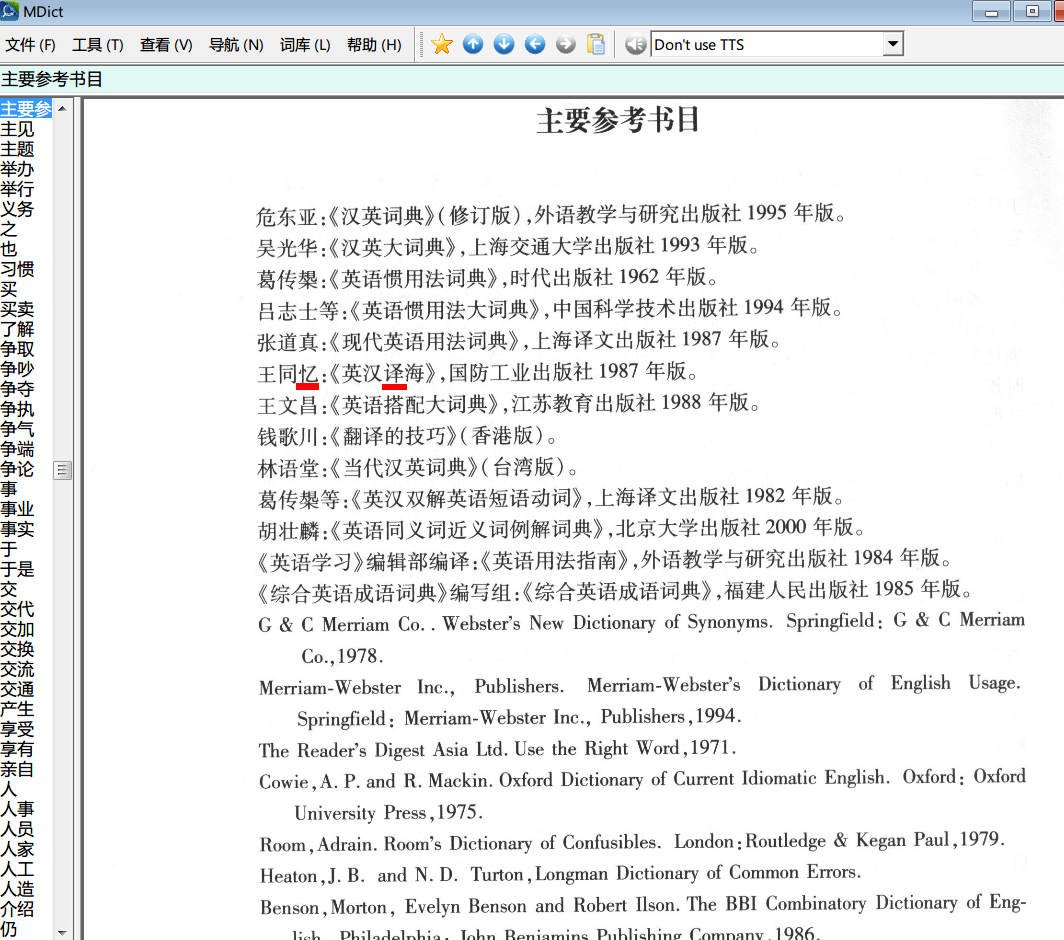Select 人 in the word list
The width and height of the screenshot is (1064, 940).
pyautogui.click(x=9, y=789)
